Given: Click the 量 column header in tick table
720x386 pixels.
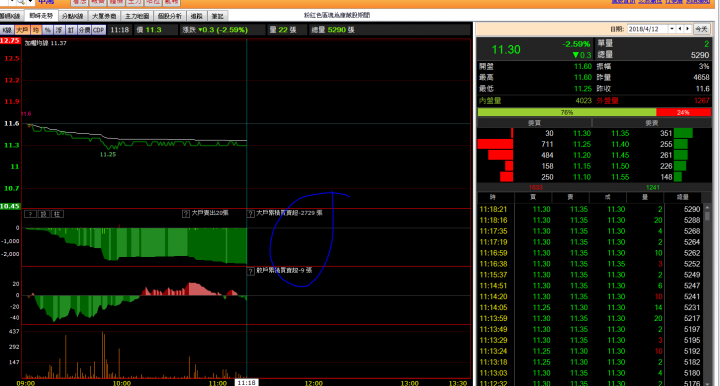Looking at the screenshot, I should pos(645,197).
